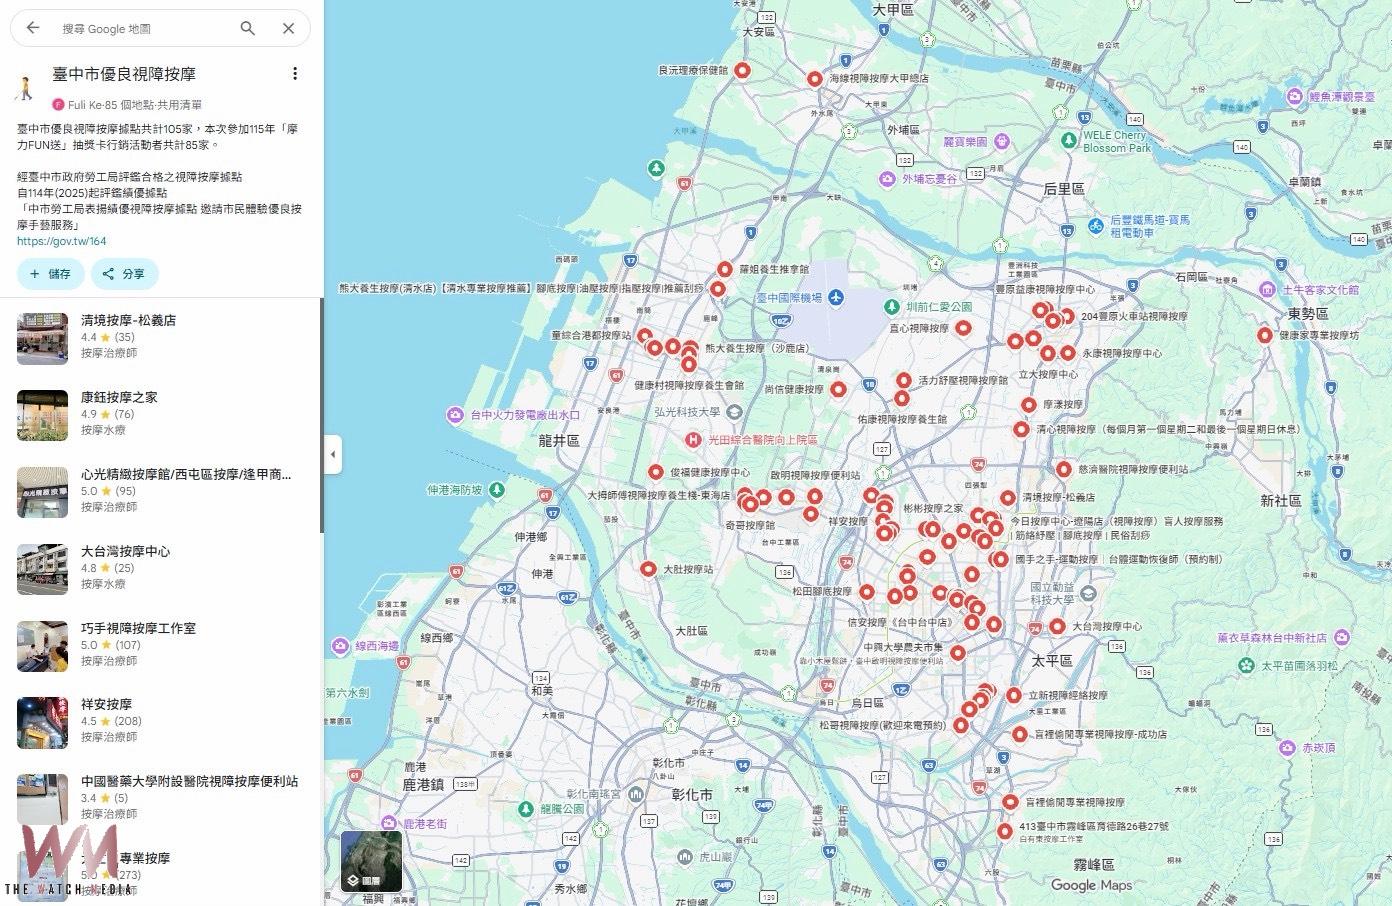
Task: Click the 盲裡偷閒專業視障按摩-成功店 map pin
Action: [1020, 734]
